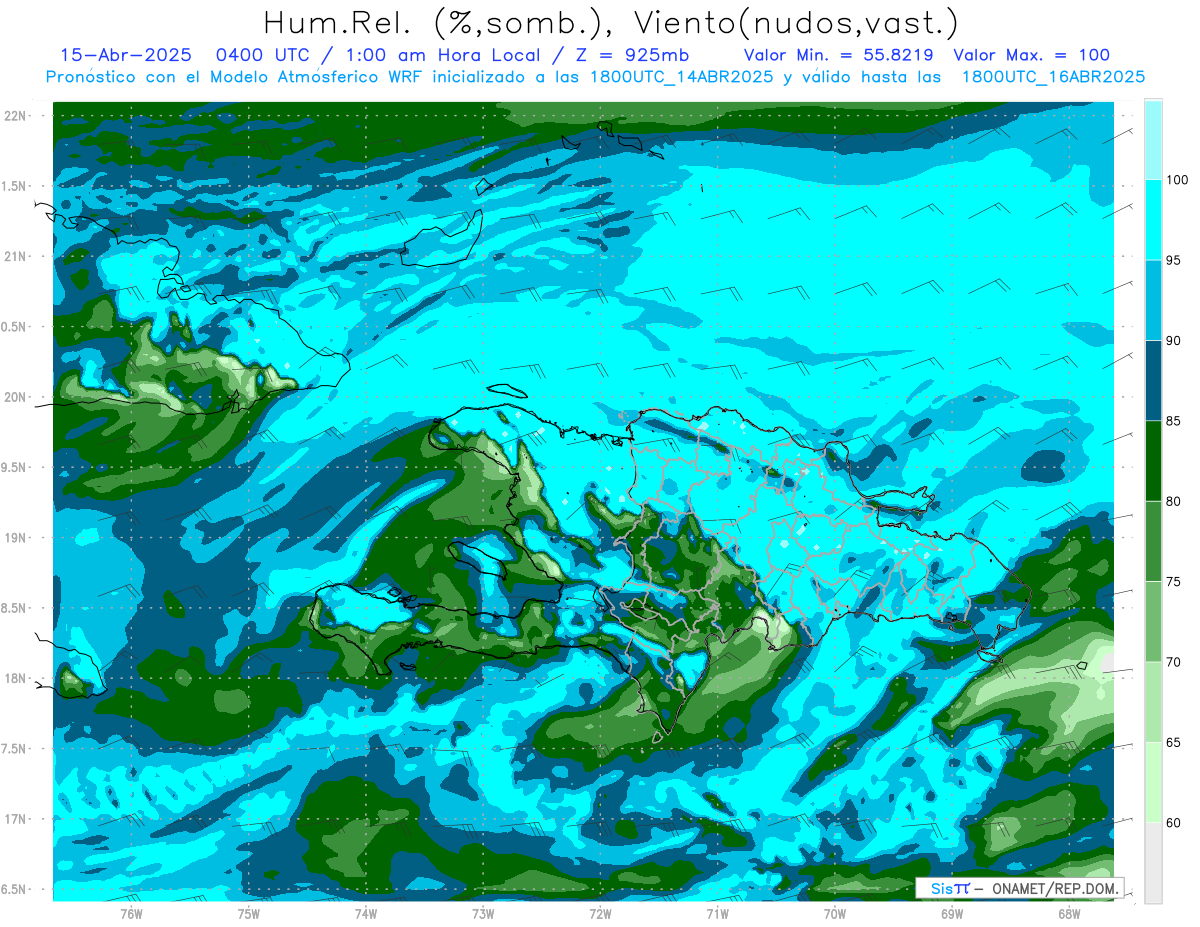The width and height of the screenshot is (1200, 927).
Task: Click the '19N' latitude label
Action: [x=15, y=538]
